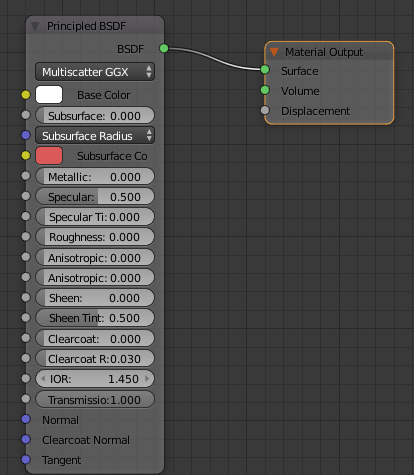Open the Subsurface Radius dropdown
This screenshot has height=475, width=414.
coord(95,136)
